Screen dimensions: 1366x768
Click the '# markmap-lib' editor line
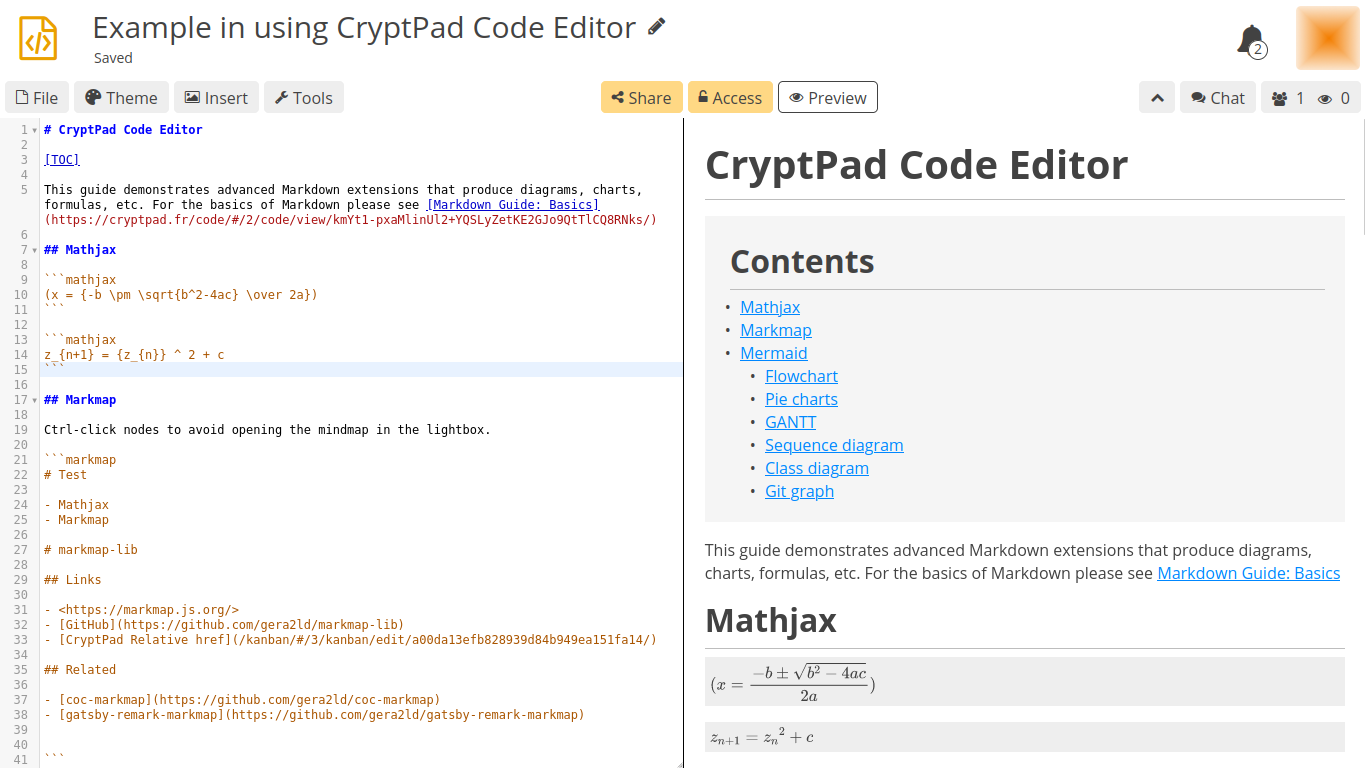coord(91,550)
